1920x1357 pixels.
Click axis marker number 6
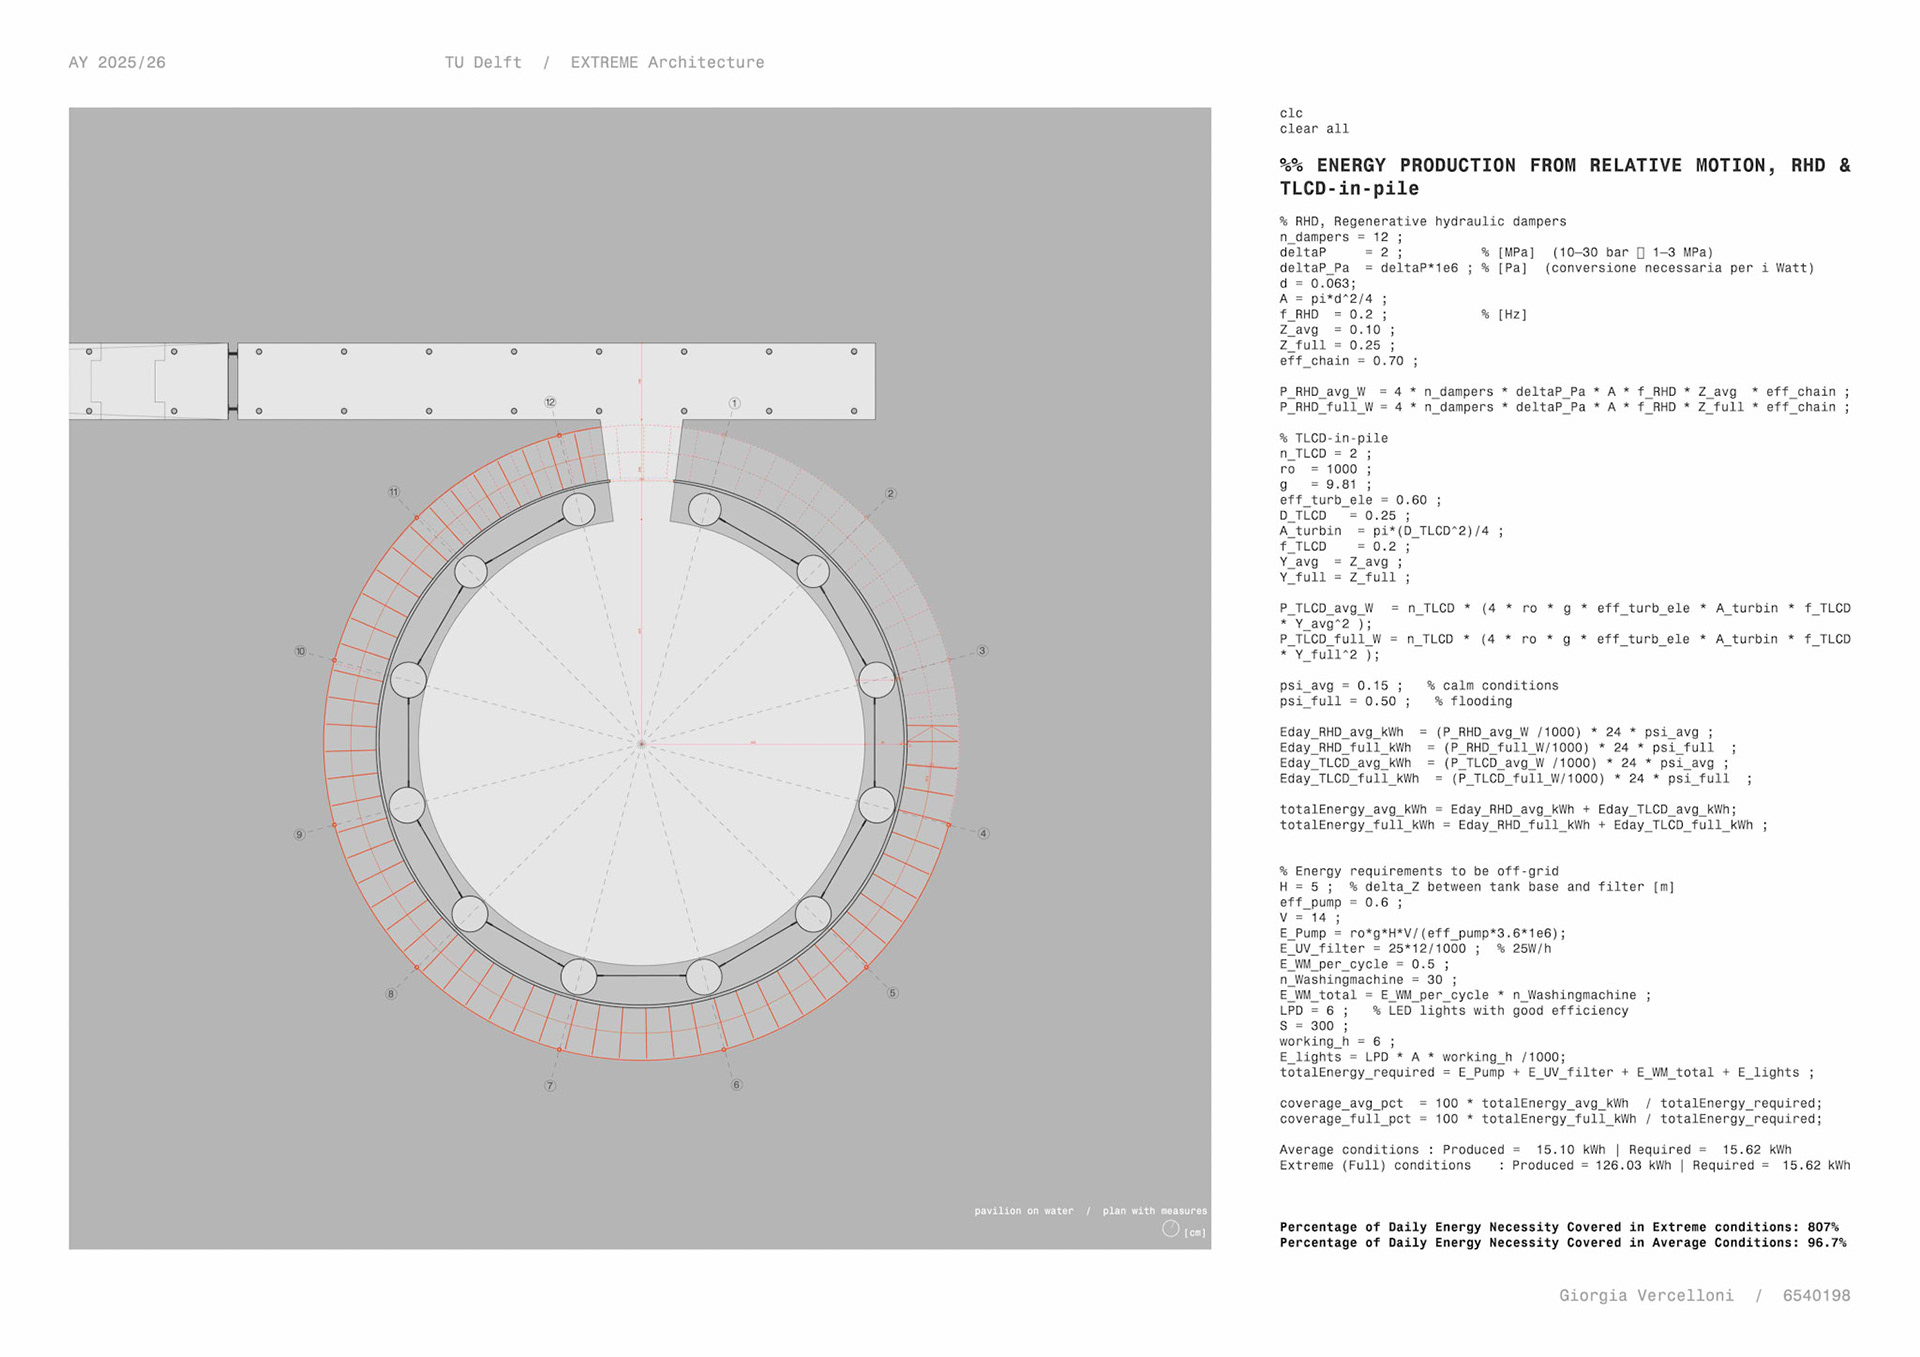click(736, 1084)
